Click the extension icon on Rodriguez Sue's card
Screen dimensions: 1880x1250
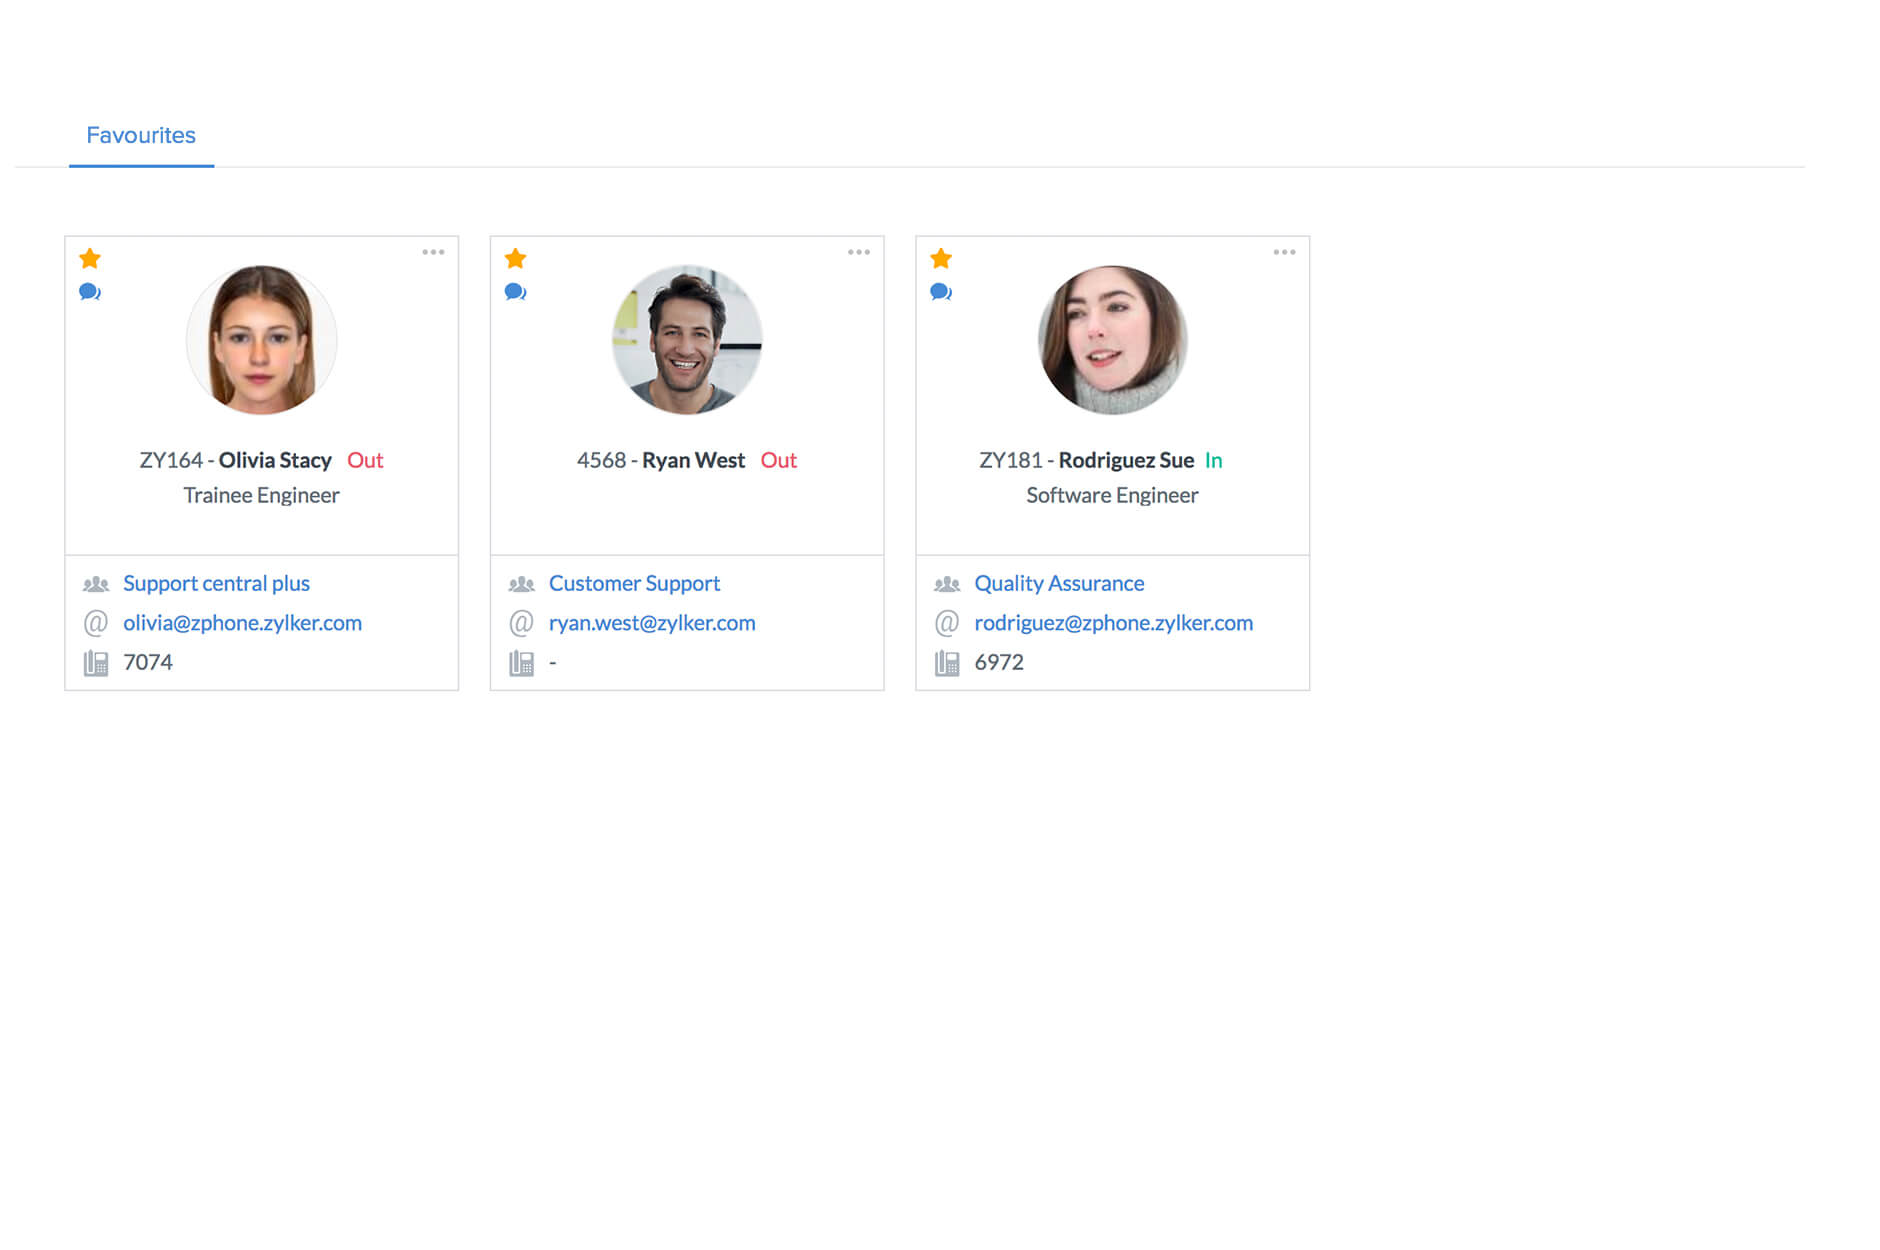(946, 661)
